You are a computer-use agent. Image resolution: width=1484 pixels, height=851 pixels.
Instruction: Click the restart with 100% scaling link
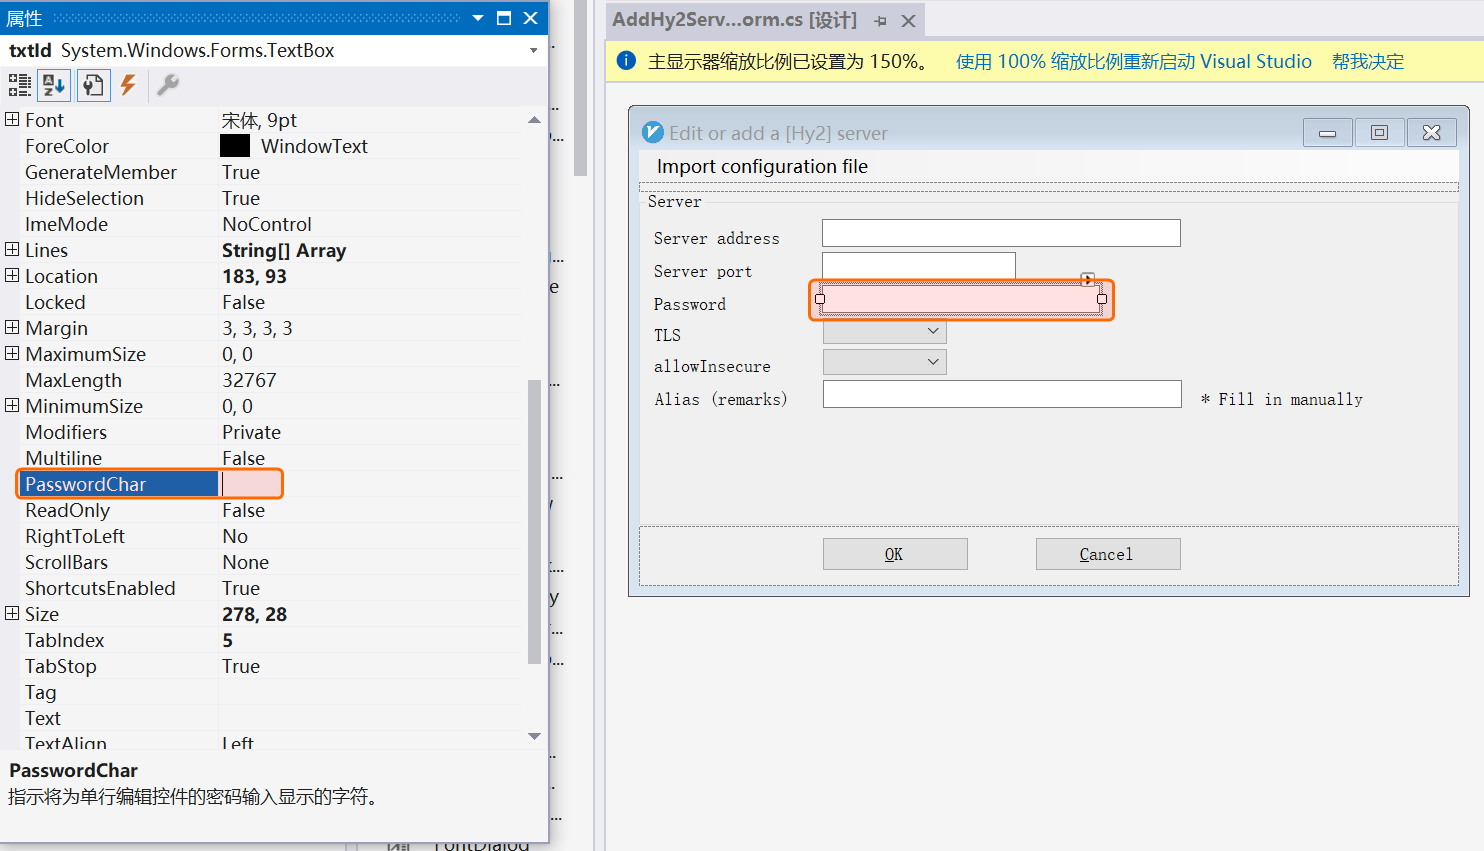point(1133,62)
